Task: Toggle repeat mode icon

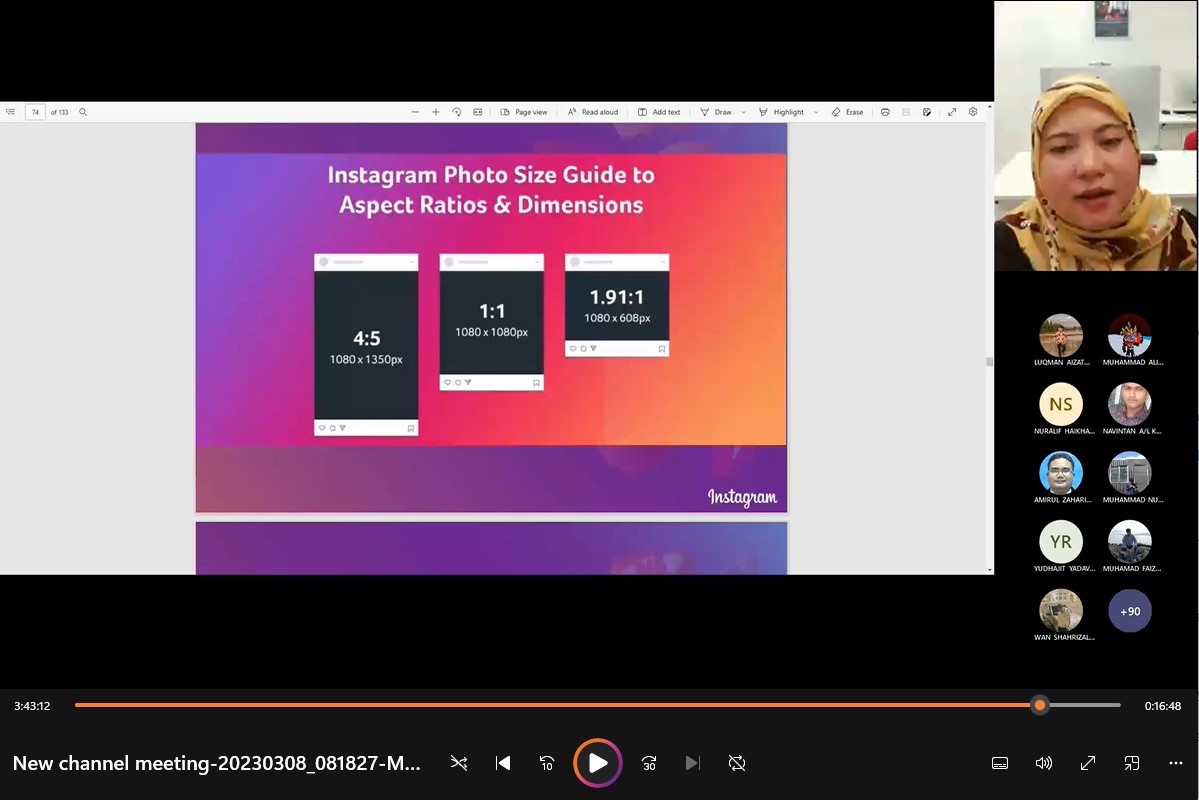Action: [x=737, y=763]
